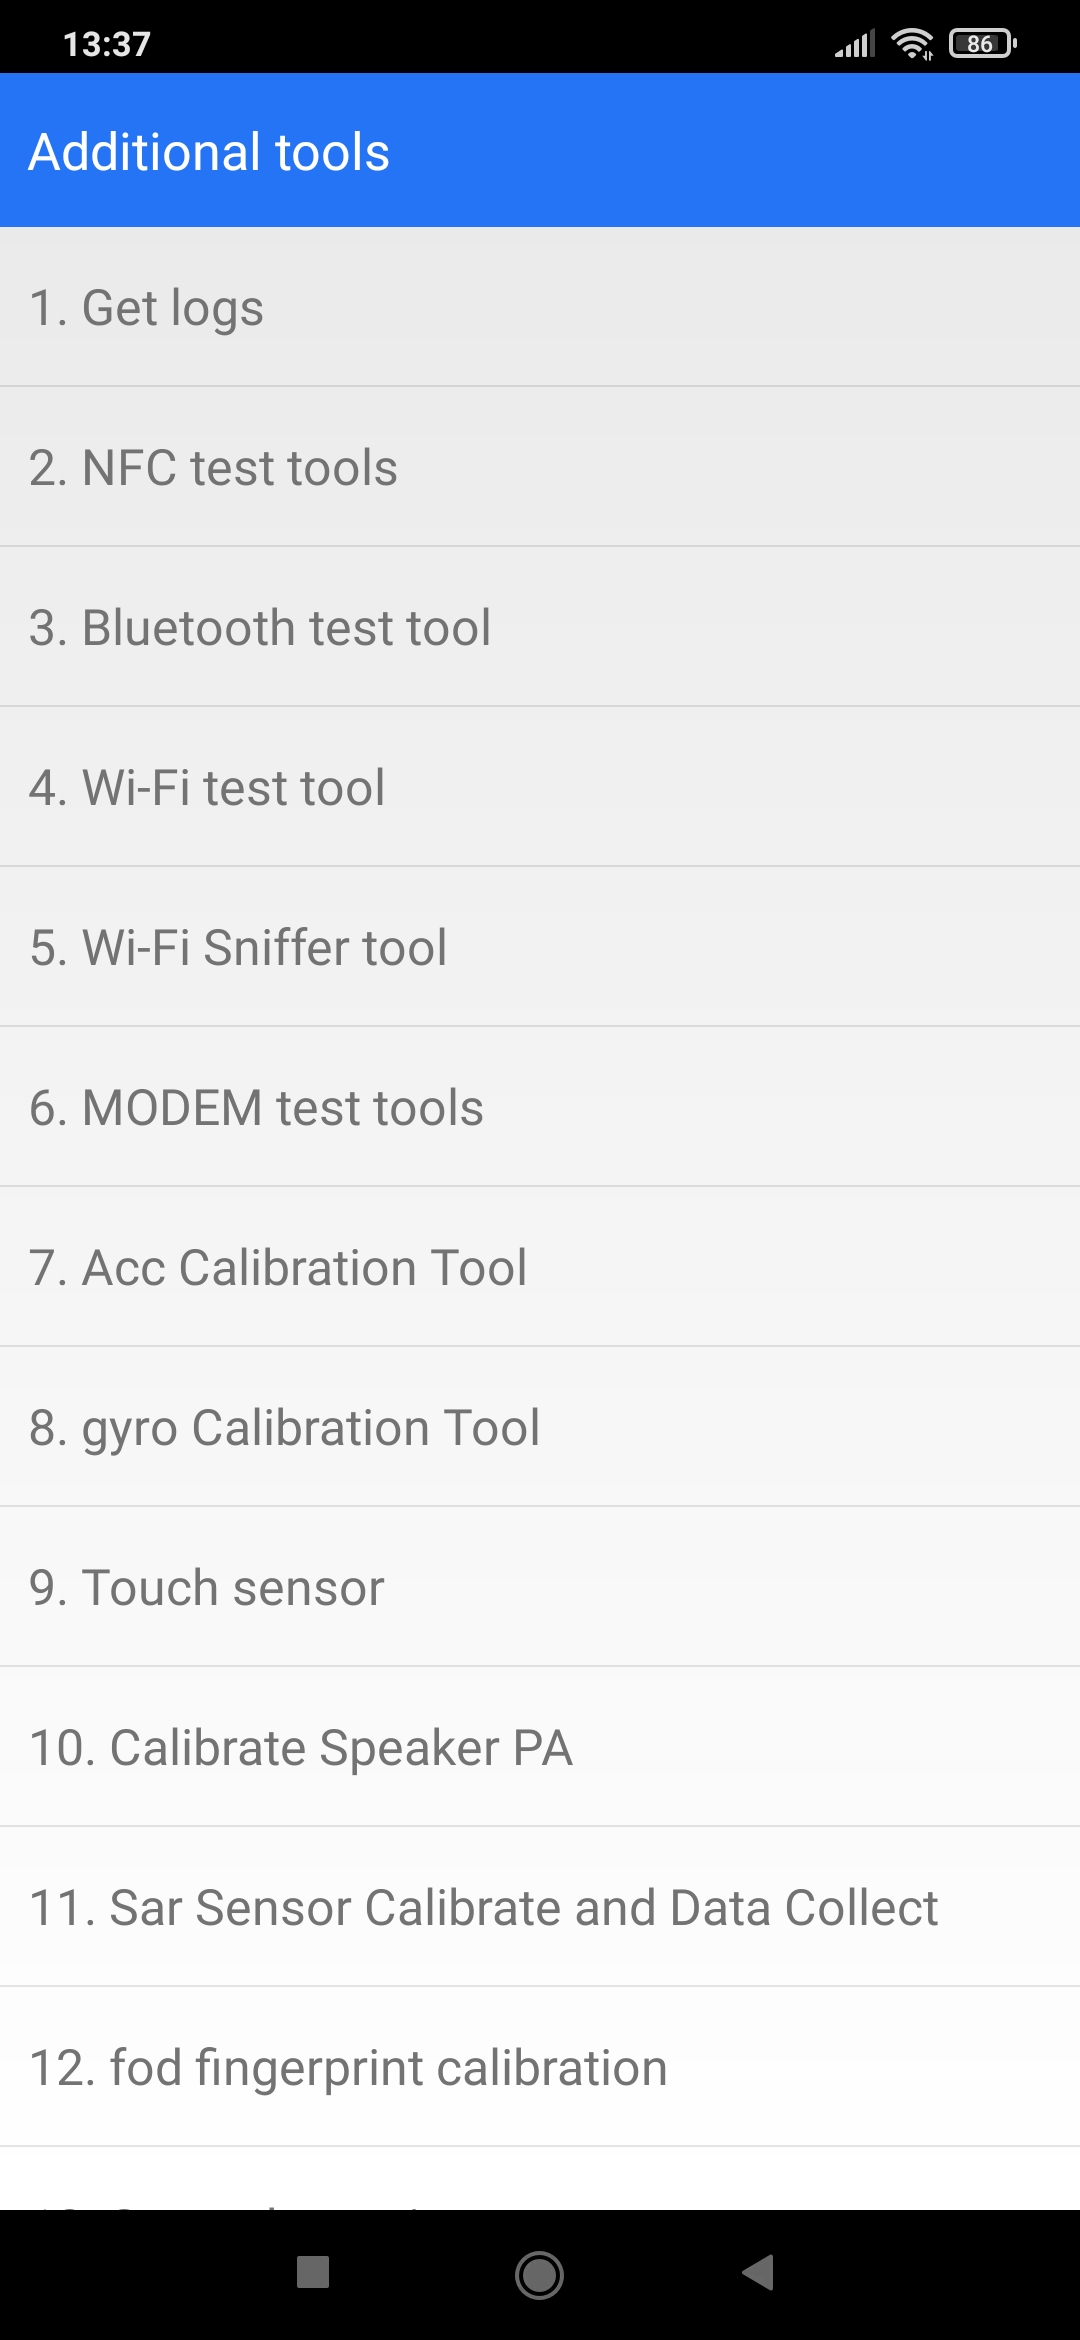
Task: Select MODEM test tools entry
Action: click(540, 1107)
